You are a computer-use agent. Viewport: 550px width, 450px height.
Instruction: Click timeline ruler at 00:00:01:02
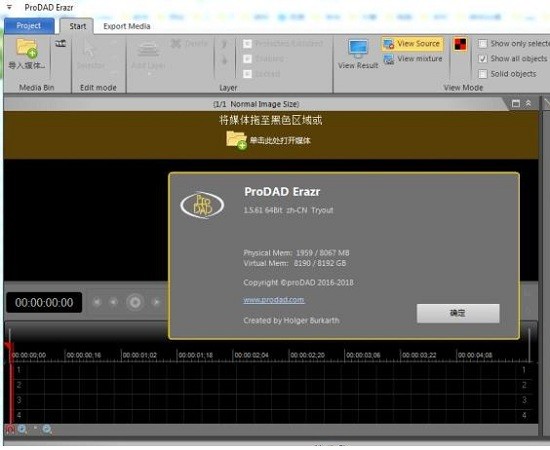coord(140,355)
